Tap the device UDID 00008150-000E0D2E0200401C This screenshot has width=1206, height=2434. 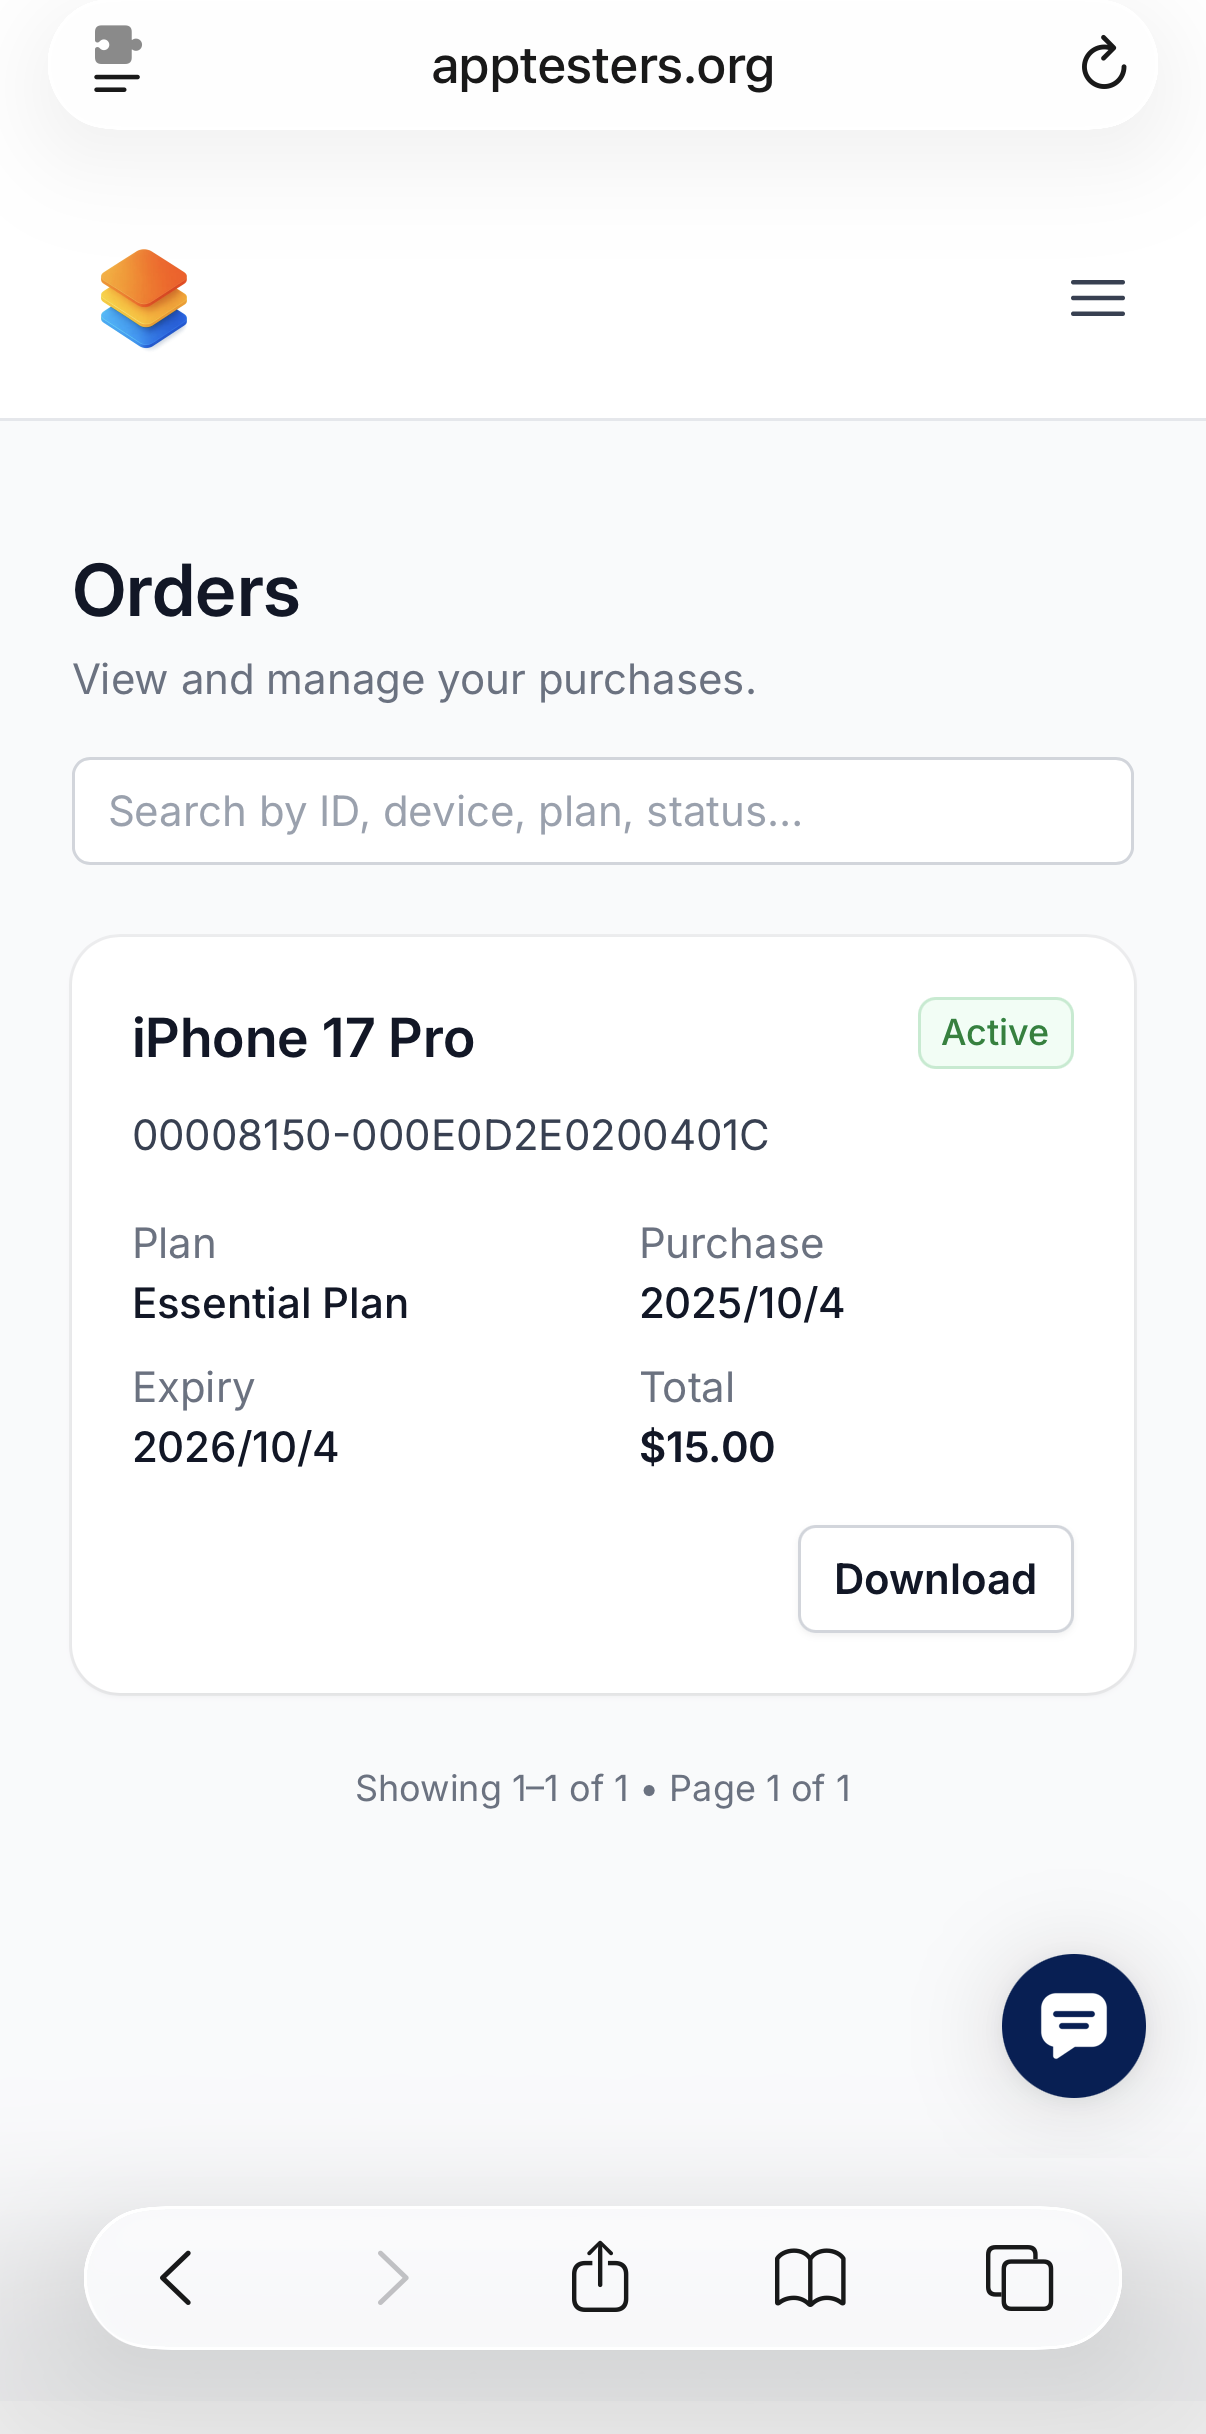[x=450, y=1135]
